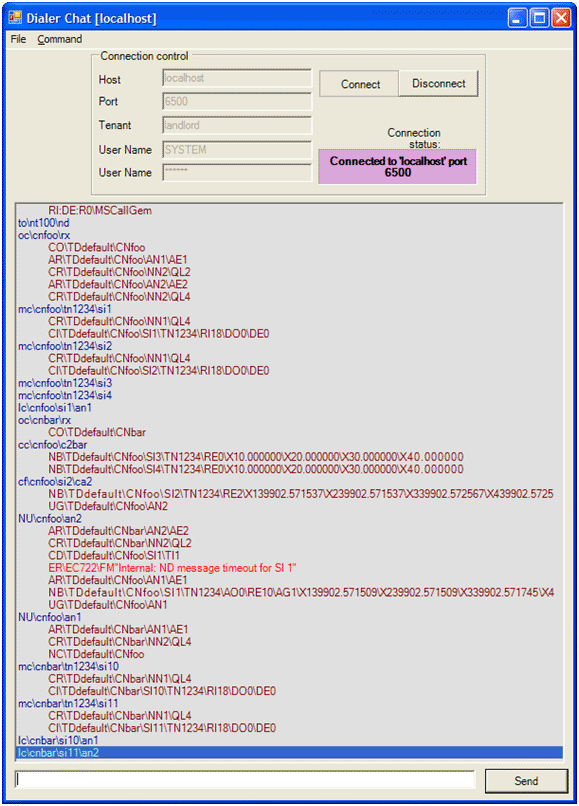Minimize the Dialer Chat window

(x=518, y=18)
